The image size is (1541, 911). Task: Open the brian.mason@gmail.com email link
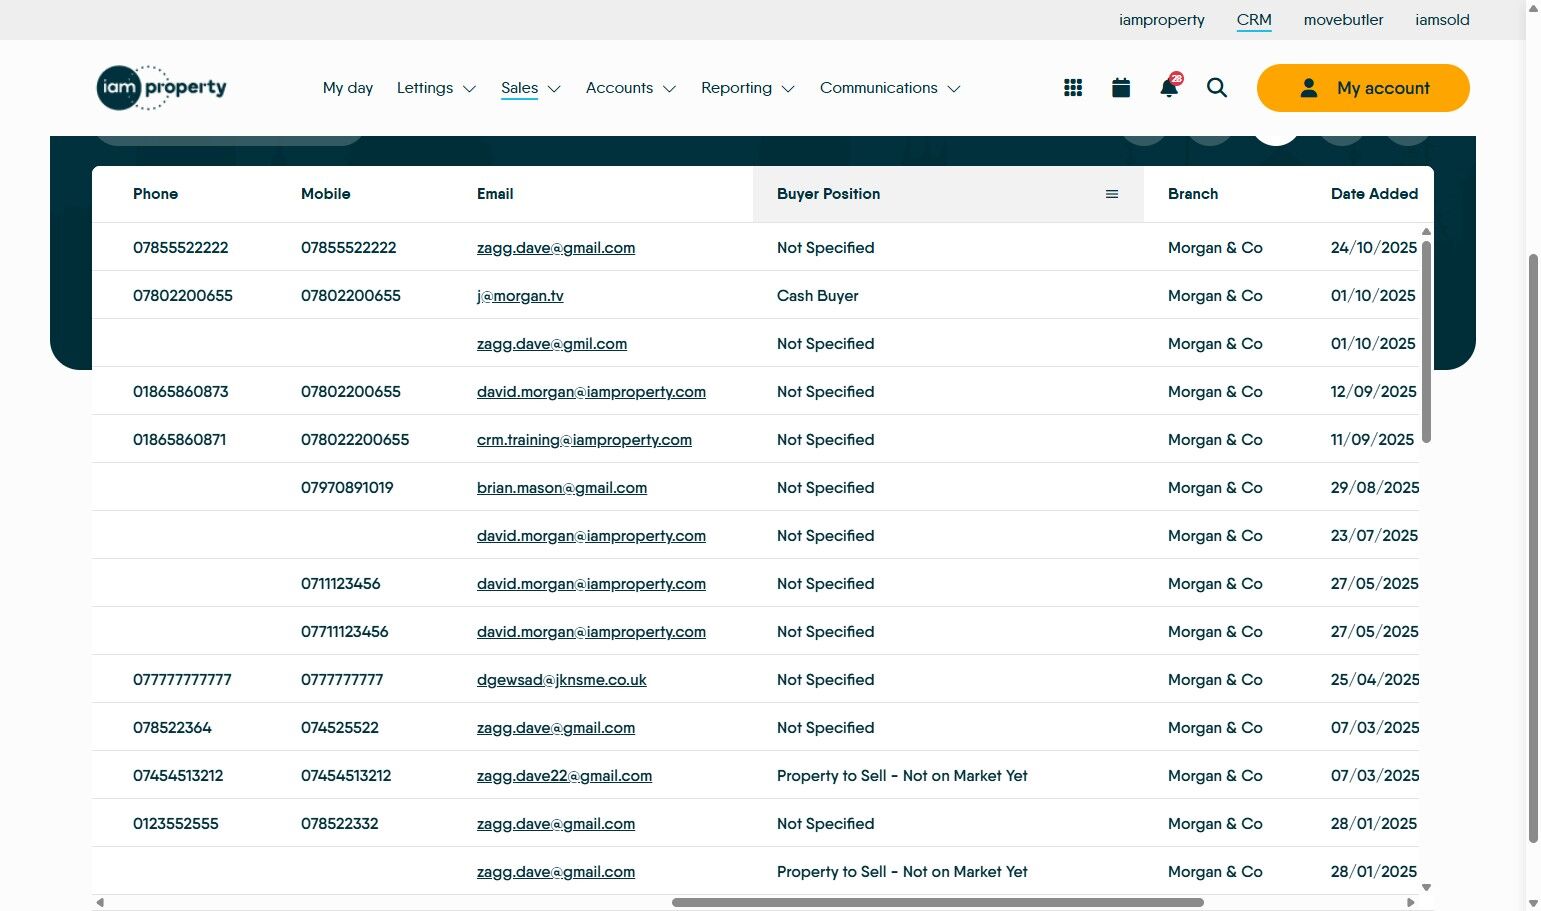[562, 488]
